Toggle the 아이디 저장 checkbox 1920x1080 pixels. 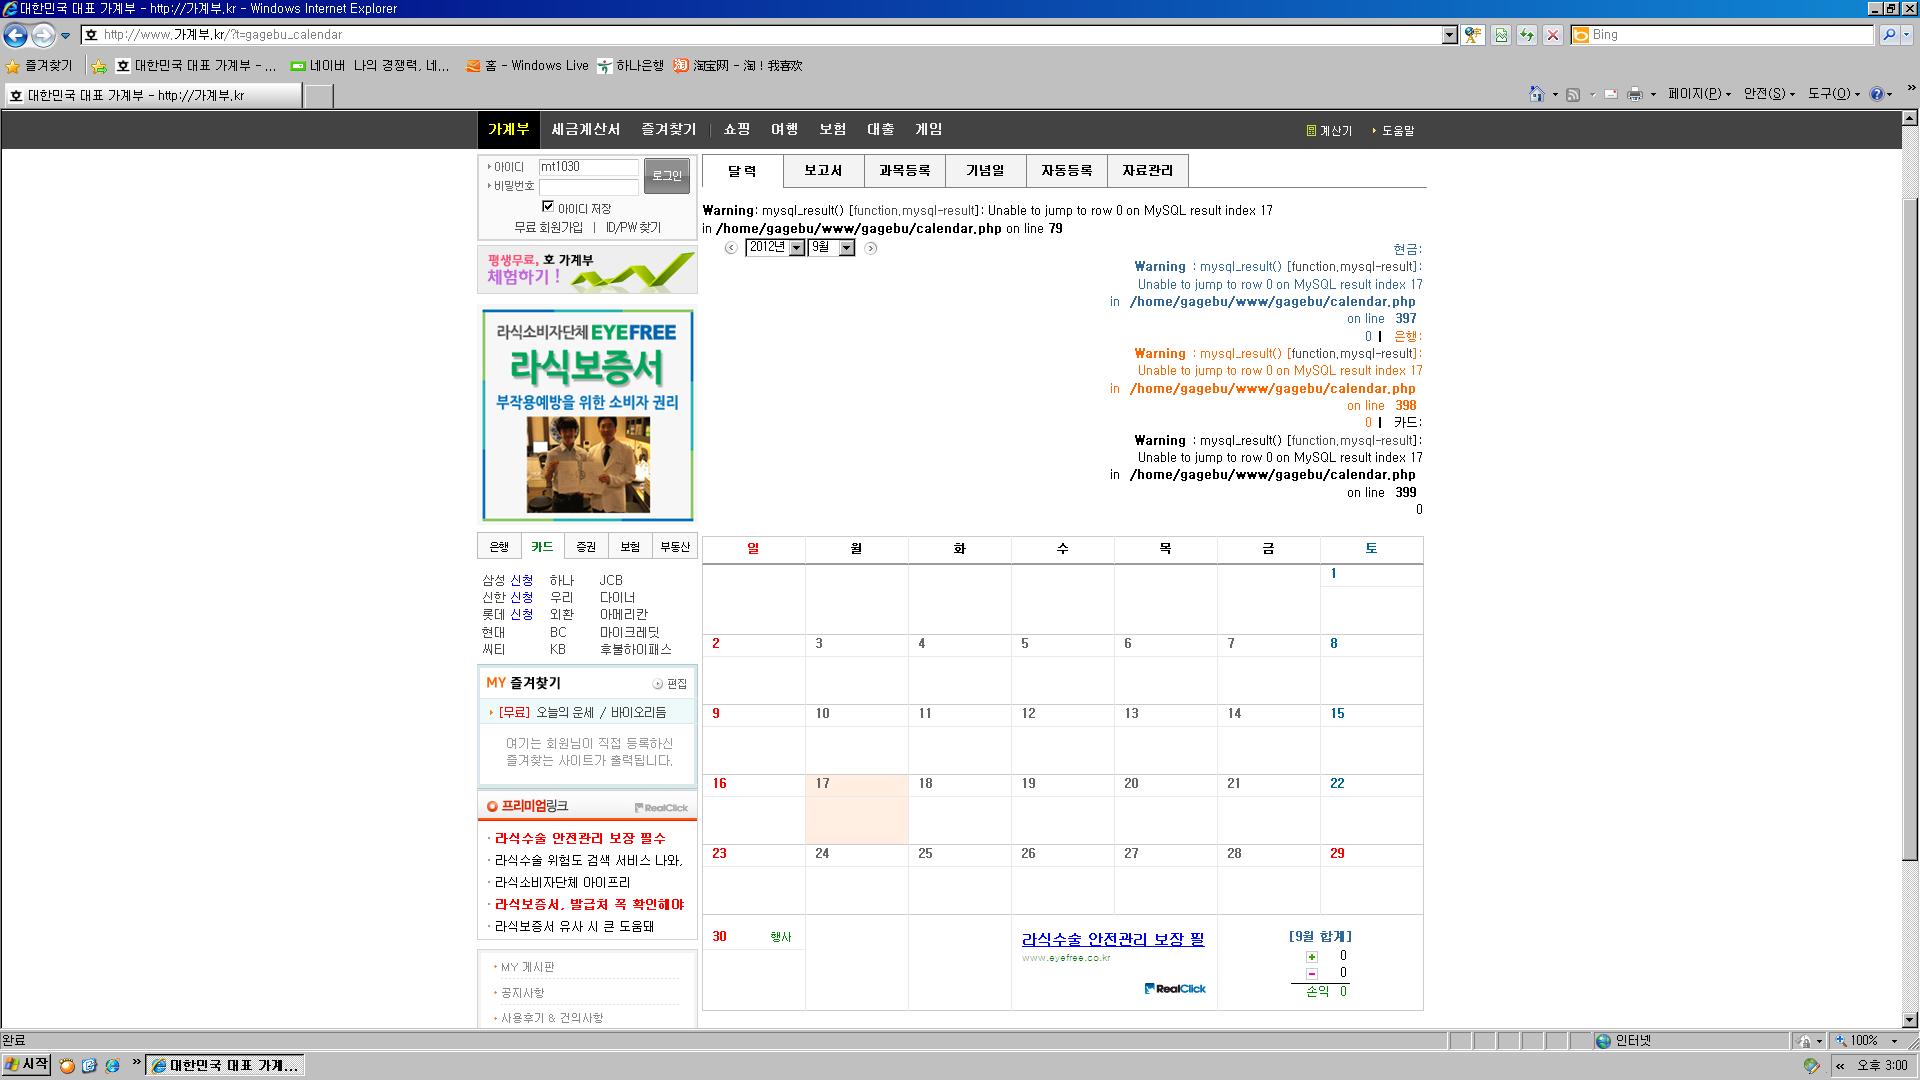548,207
